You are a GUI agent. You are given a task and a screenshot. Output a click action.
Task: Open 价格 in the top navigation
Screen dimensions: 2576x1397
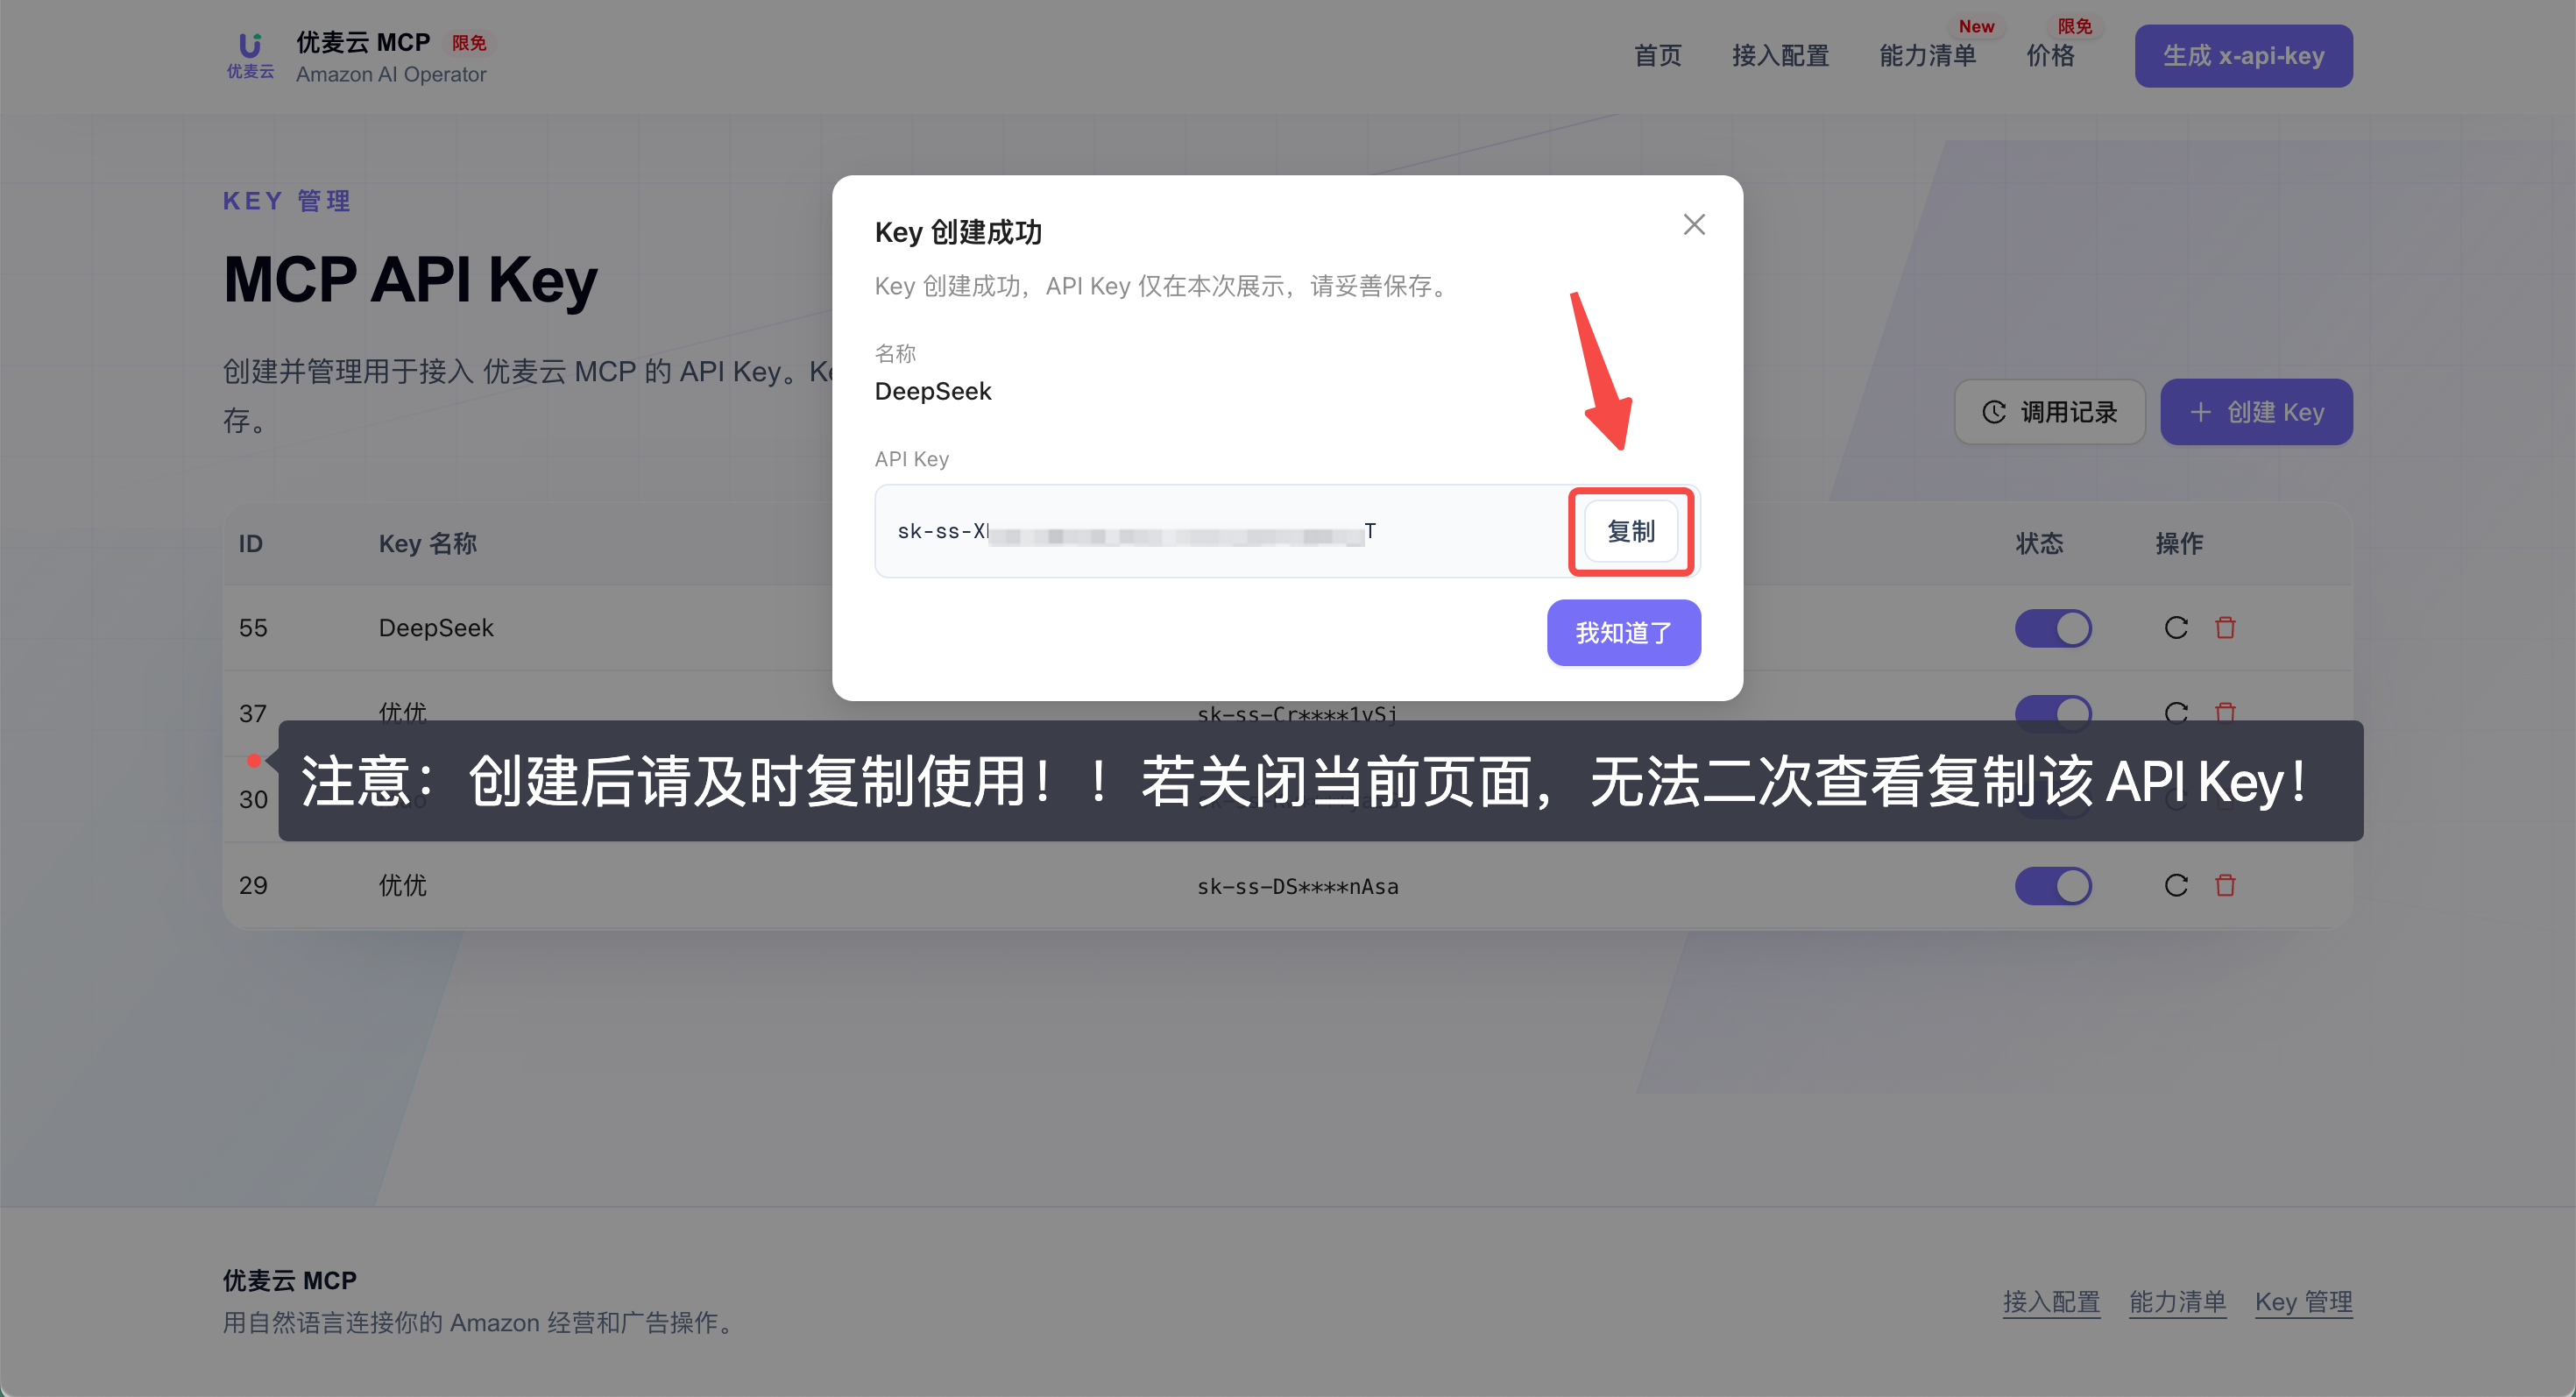tap(2050, 56)
